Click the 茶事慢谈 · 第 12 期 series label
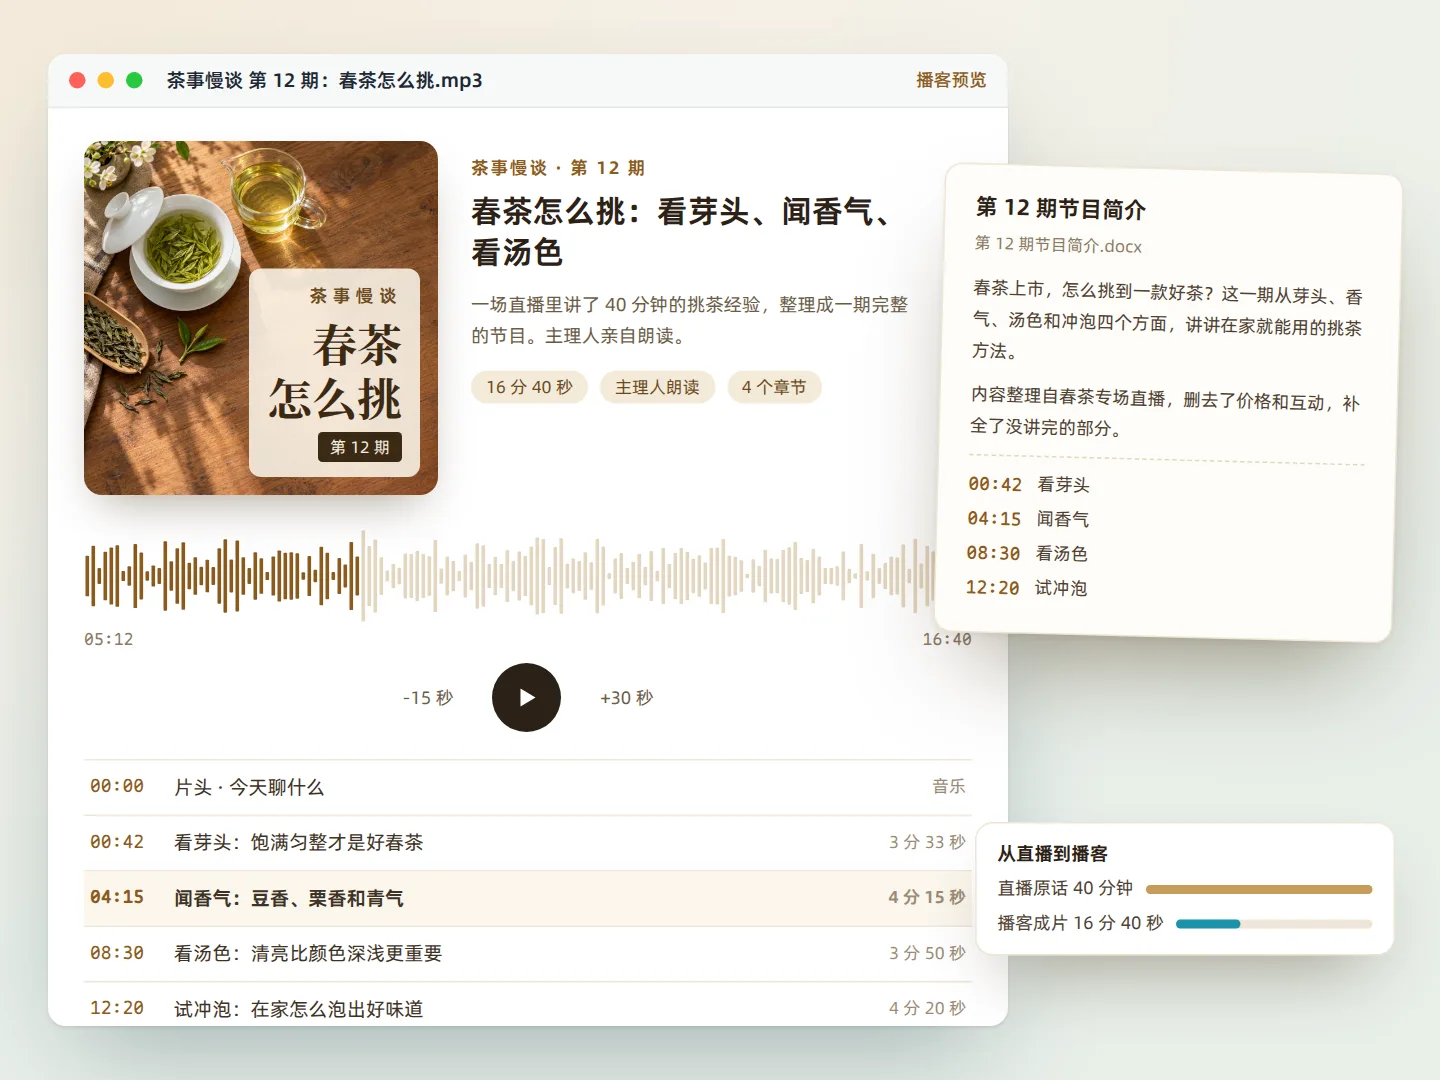This screenshot has width=1440, height=1080. coord(558,168)
